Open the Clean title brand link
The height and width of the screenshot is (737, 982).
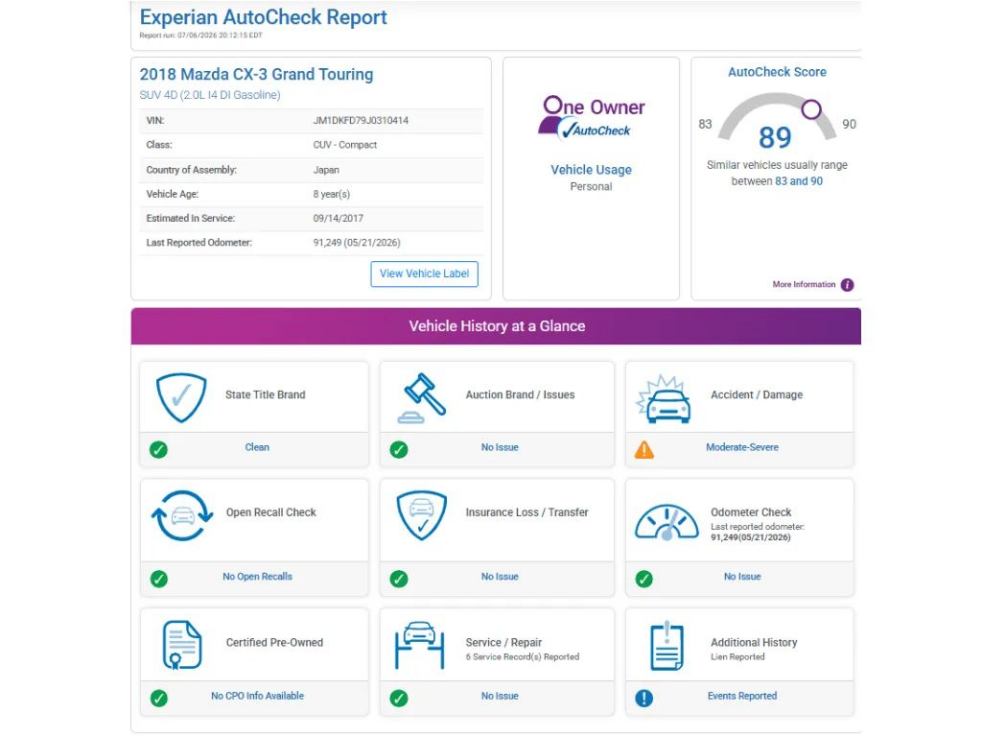257,447
